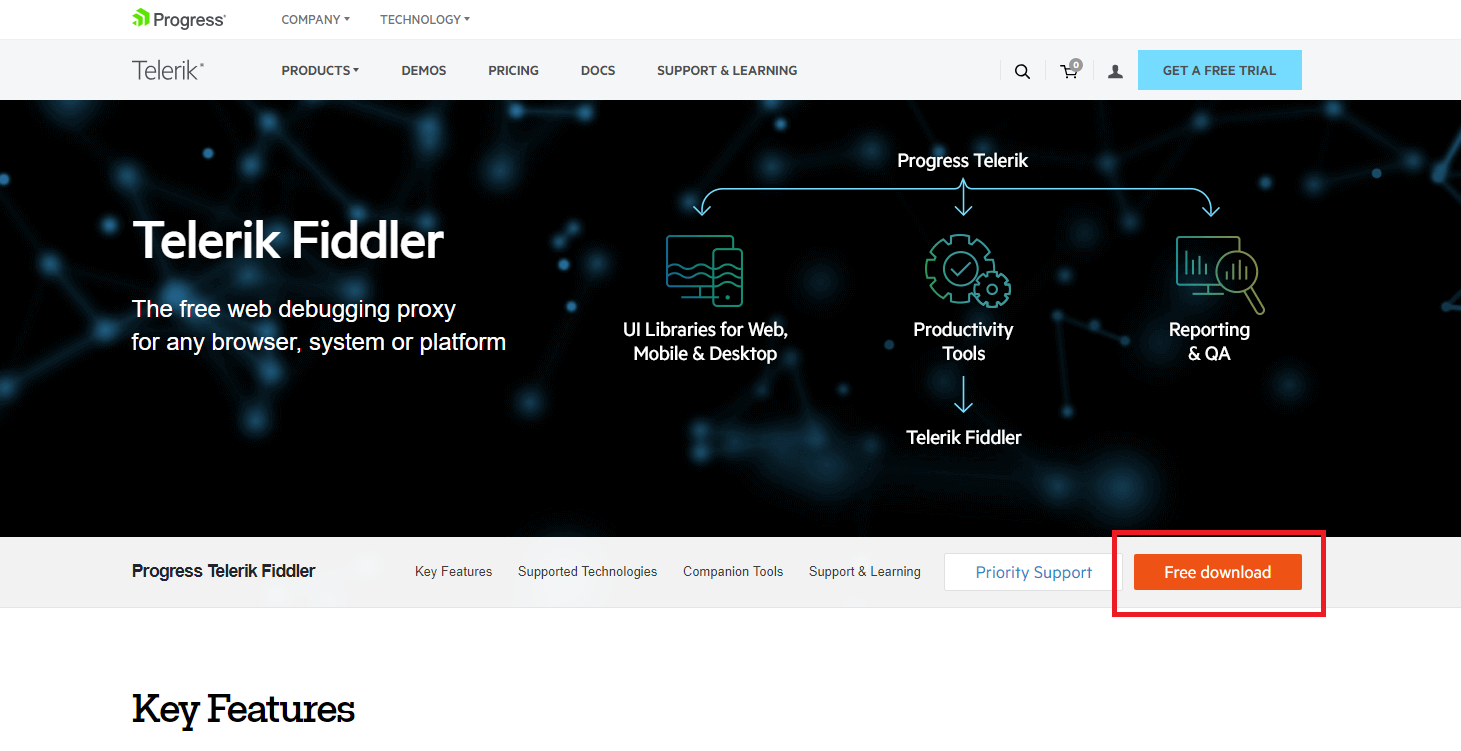The width and height of the screenshot is (1461, 751).
Task: Click the Key Features heading
Action: 244,710
